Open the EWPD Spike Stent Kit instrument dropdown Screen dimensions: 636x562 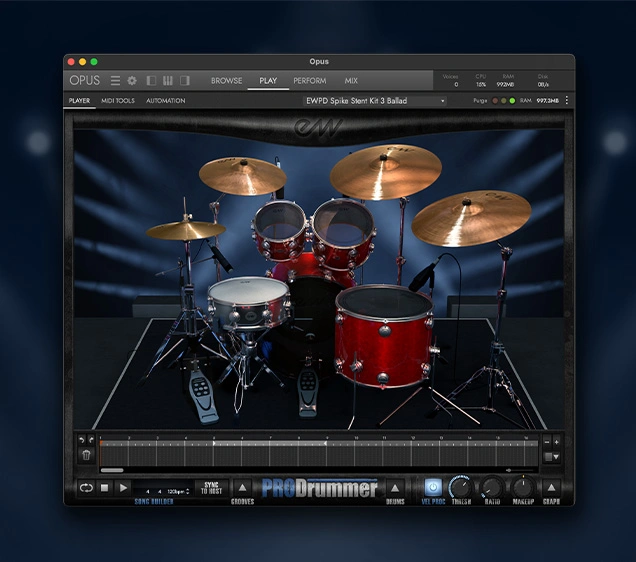coord(375,101)
